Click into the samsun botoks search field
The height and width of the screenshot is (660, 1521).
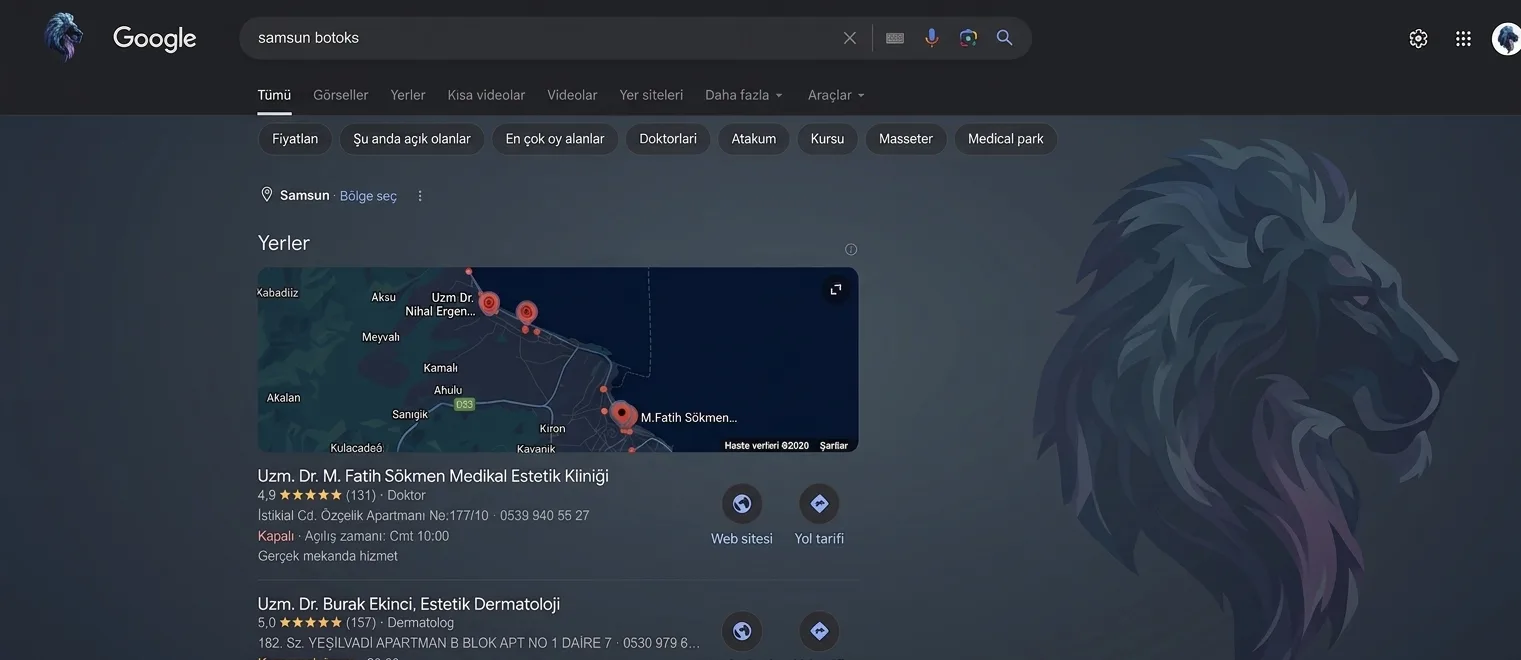(540, 38)
